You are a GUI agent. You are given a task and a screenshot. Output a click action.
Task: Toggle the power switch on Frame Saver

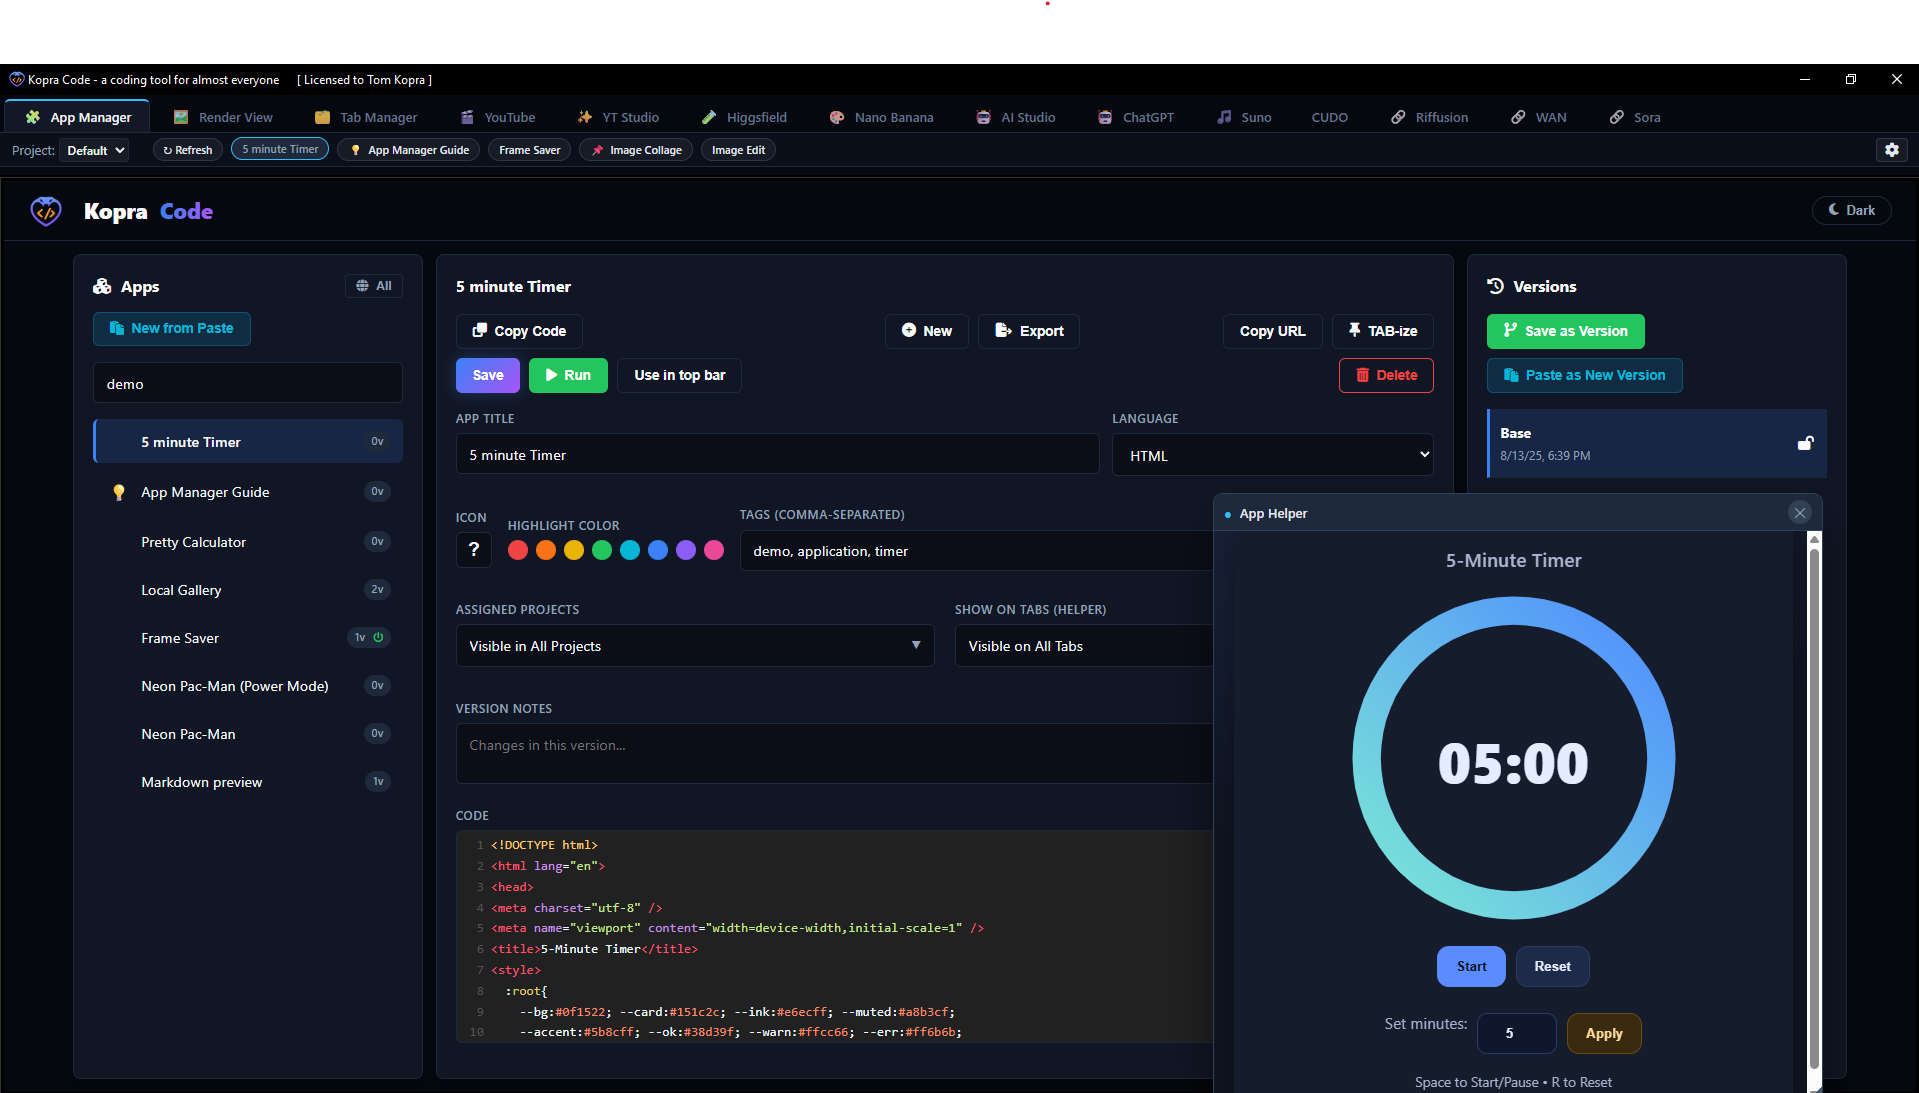point(379,637)
